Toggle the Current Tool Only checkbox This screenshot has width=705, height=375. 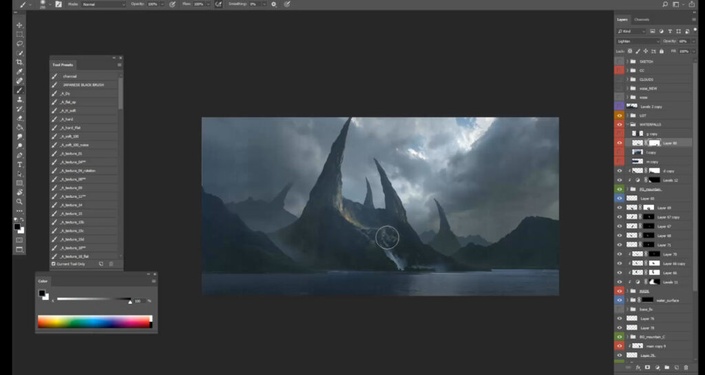tap(54, 264)
